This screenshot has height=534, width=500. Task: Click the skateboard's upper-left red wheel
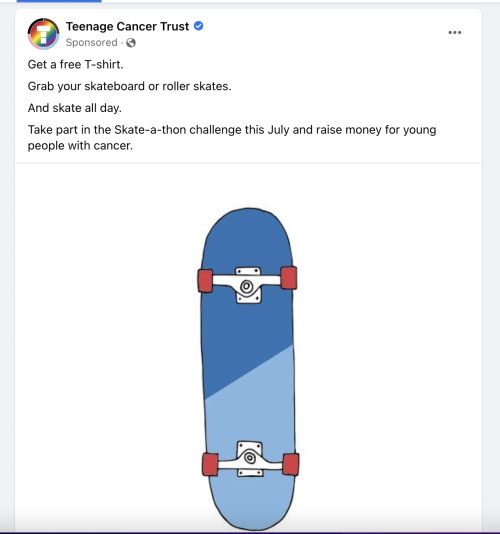pos(205,281)
